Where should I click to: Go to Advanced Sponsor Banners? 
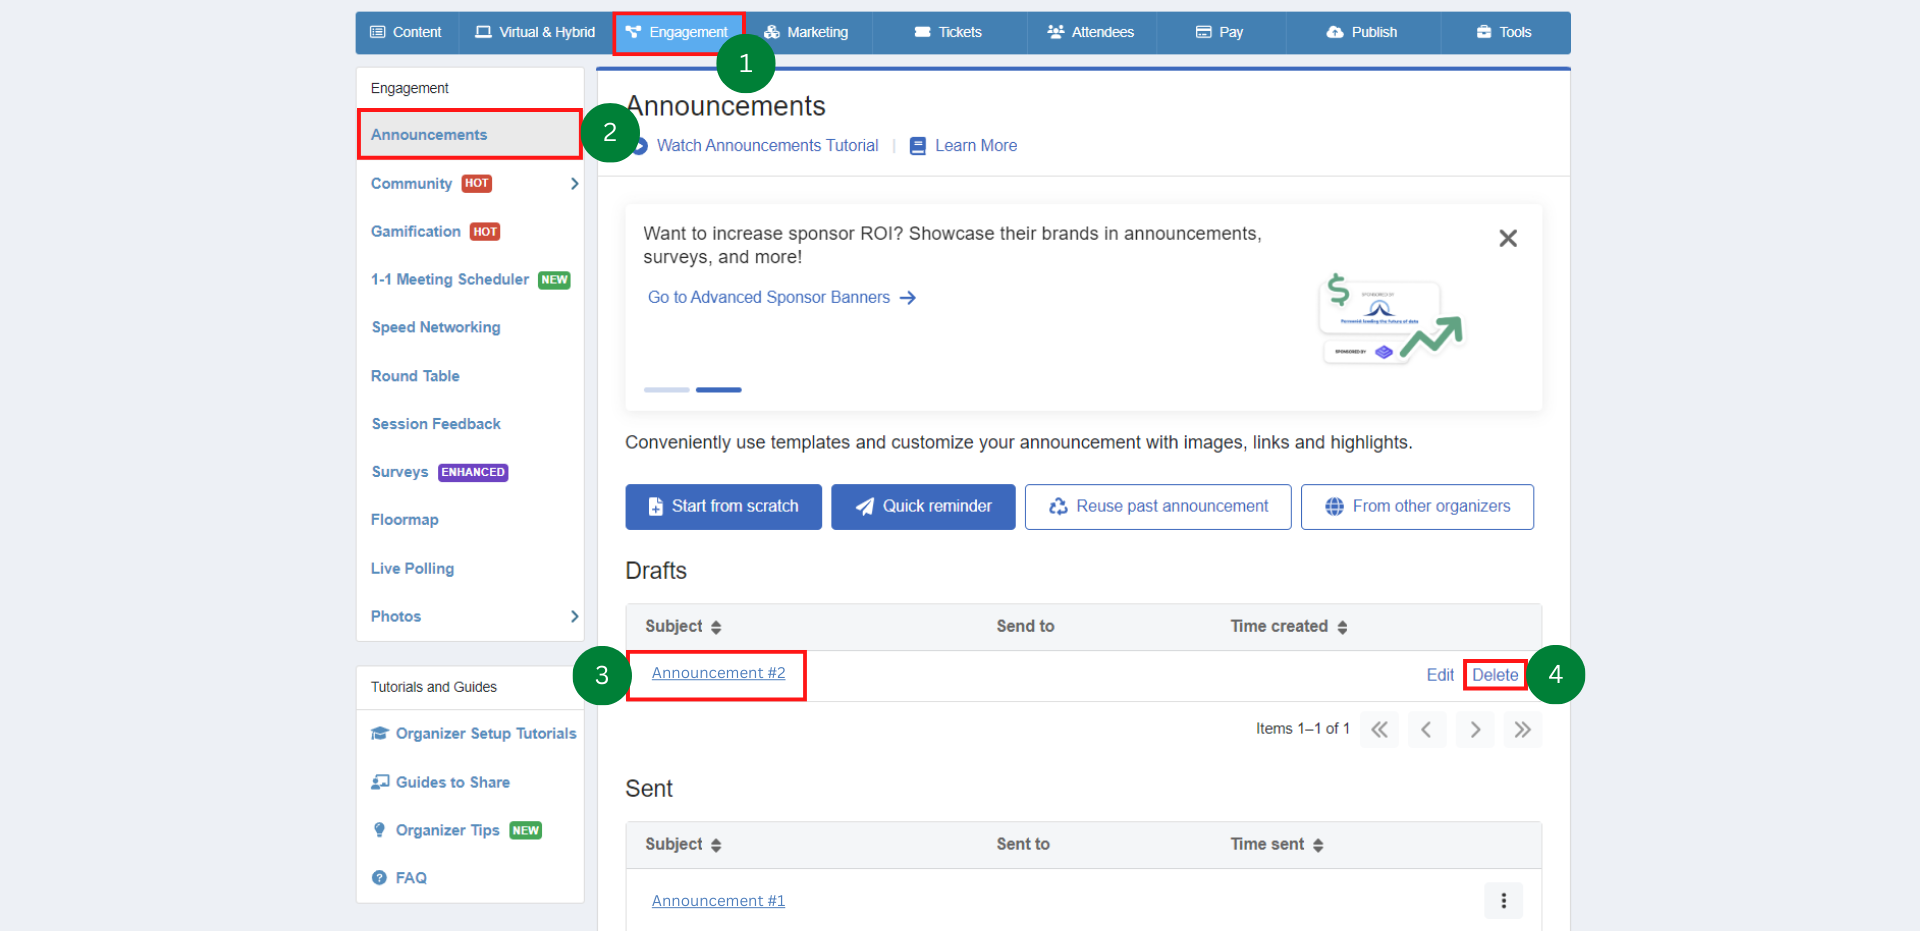coord(781,298)
